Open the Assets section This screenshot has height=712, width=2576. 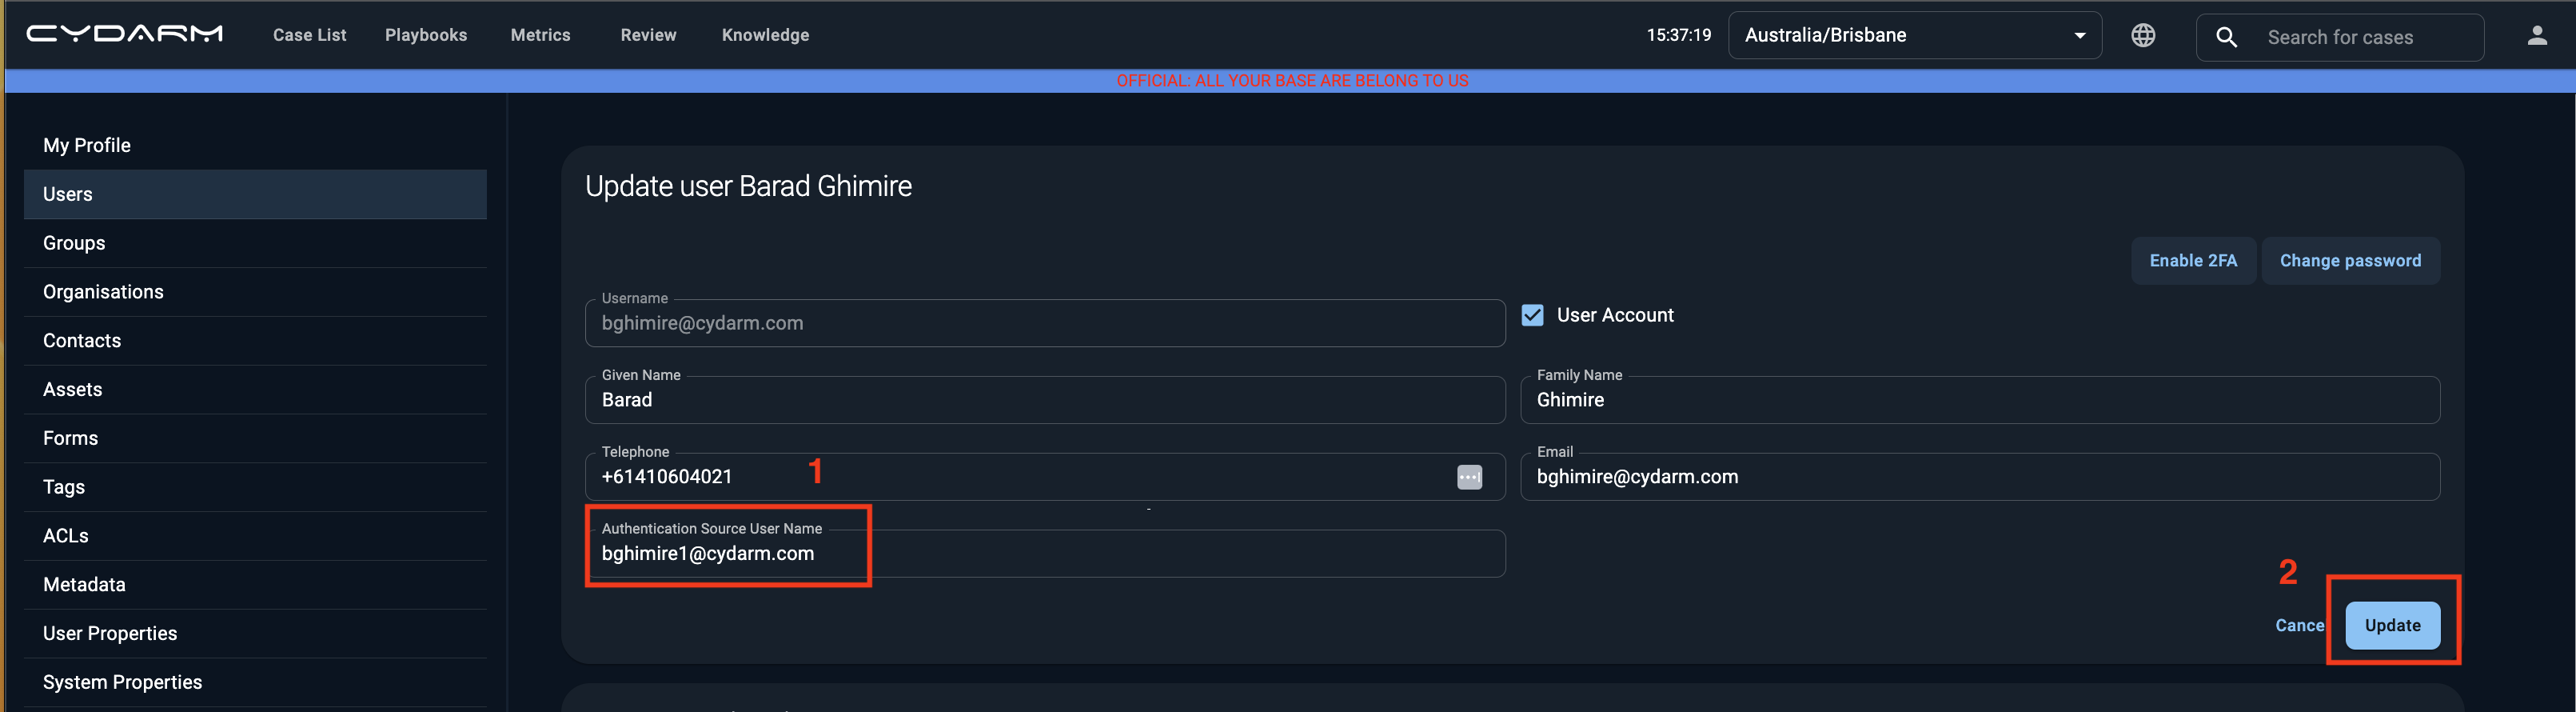tap(255, 389)
